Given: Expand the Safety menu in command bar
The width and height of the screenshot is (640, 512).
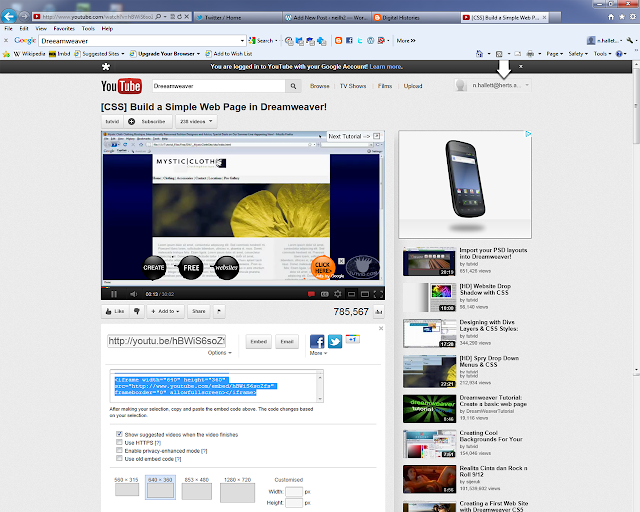Looking at the screenshot, I should [x=578, y=53].
